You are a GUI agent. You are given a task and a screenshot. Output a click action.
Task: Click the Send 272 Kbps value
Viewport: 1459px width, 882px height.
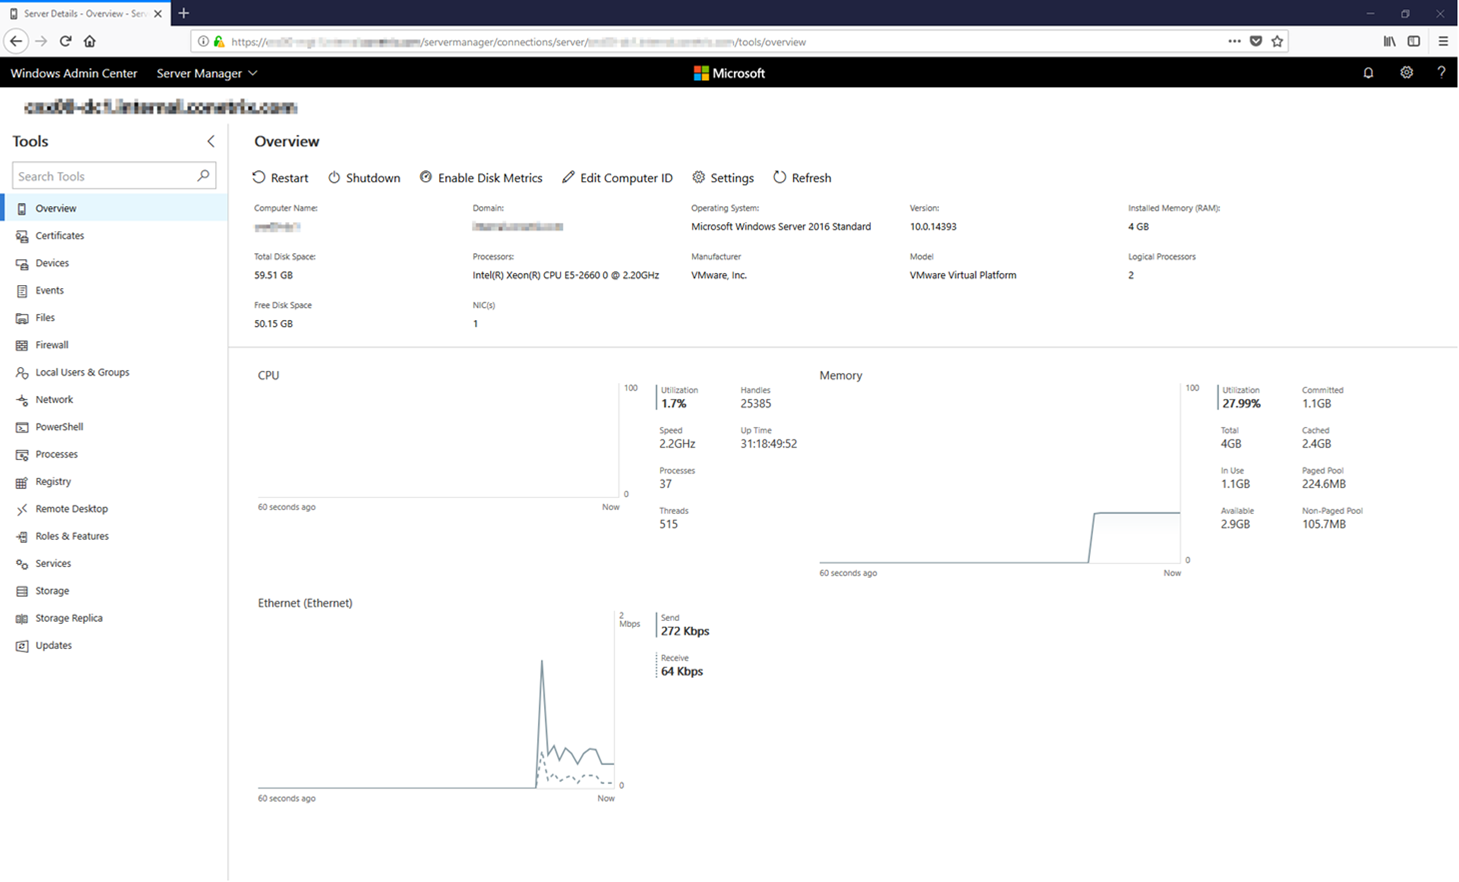[685, 632]
